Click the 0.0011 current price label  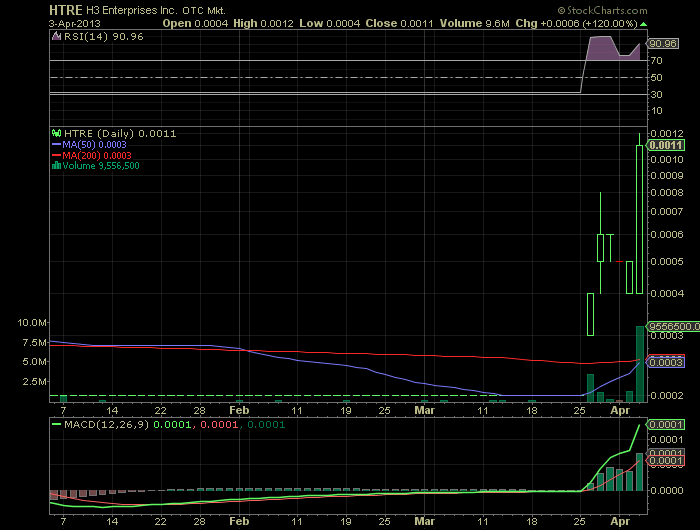tap(666, 145)
